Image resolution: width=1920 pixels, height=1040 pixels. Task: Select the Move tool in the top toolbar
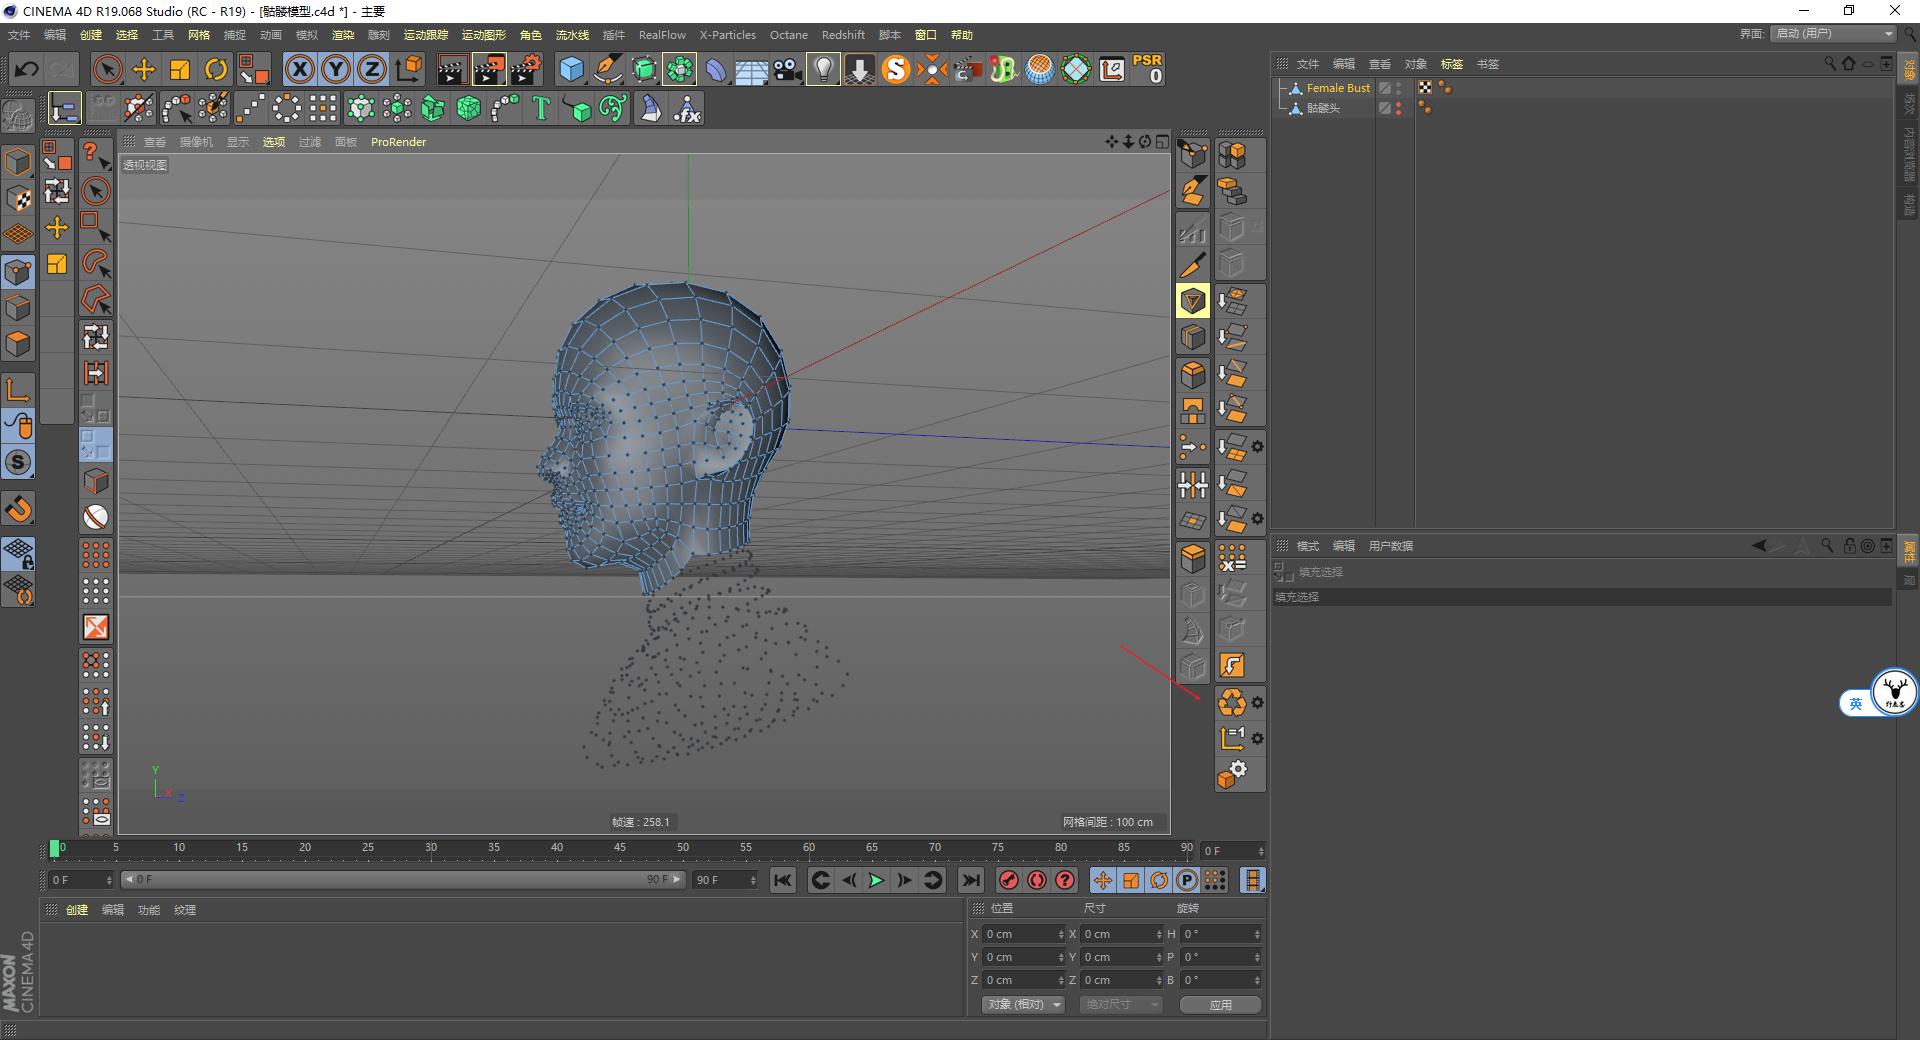click(144, 69)
